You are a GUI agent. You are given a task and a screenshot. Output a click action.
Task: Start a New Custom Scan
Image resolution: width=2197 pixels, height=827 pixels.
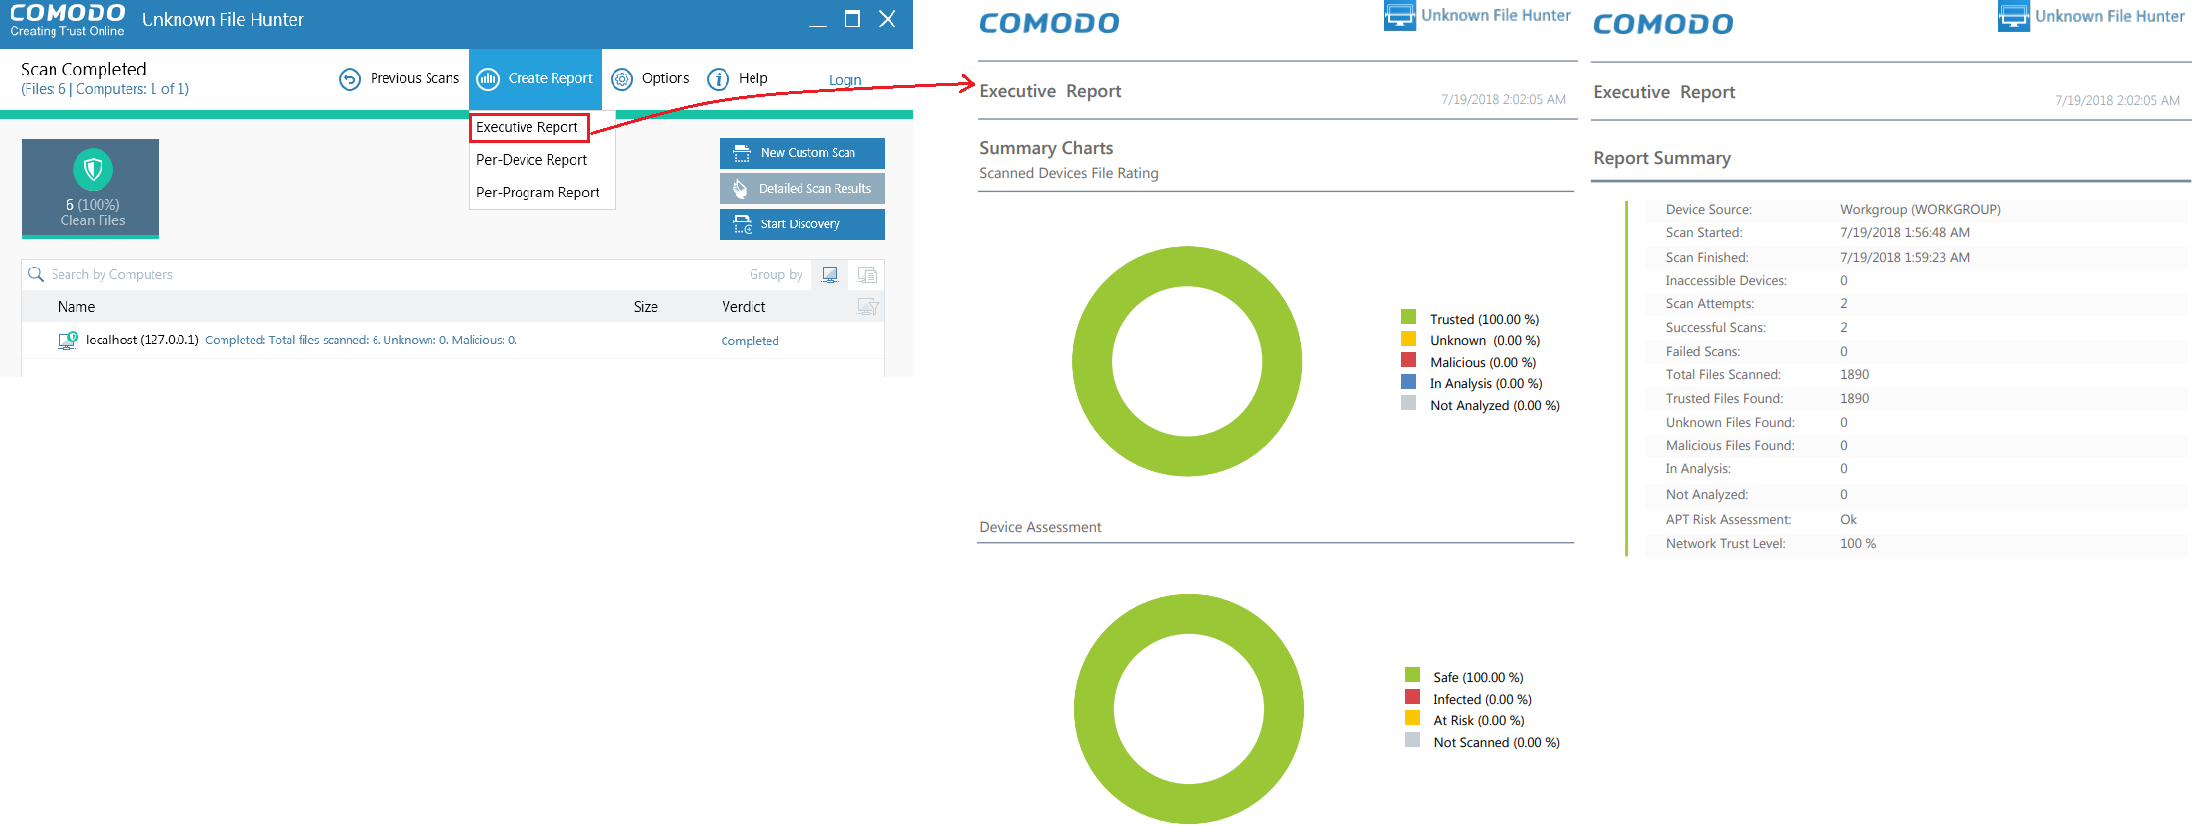(802, 153)
